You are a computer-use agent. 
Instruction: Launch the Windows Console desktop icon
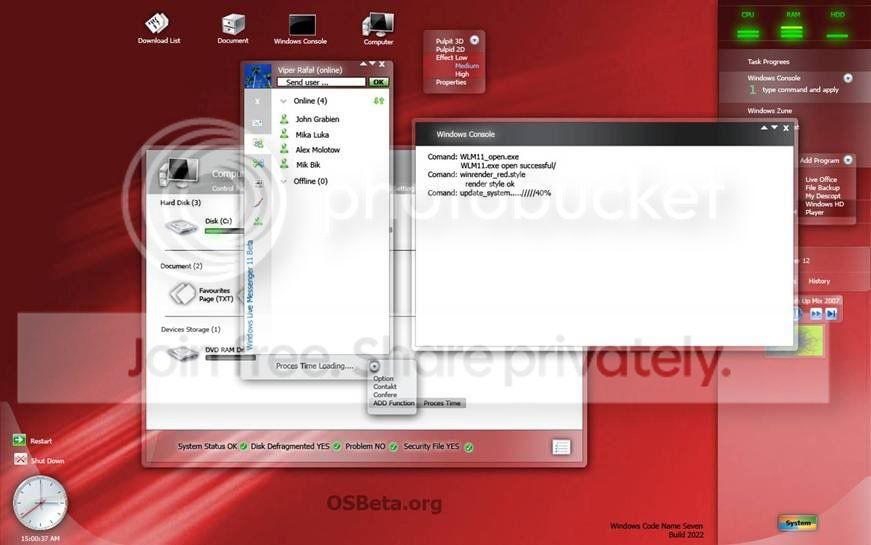point(301,29)
